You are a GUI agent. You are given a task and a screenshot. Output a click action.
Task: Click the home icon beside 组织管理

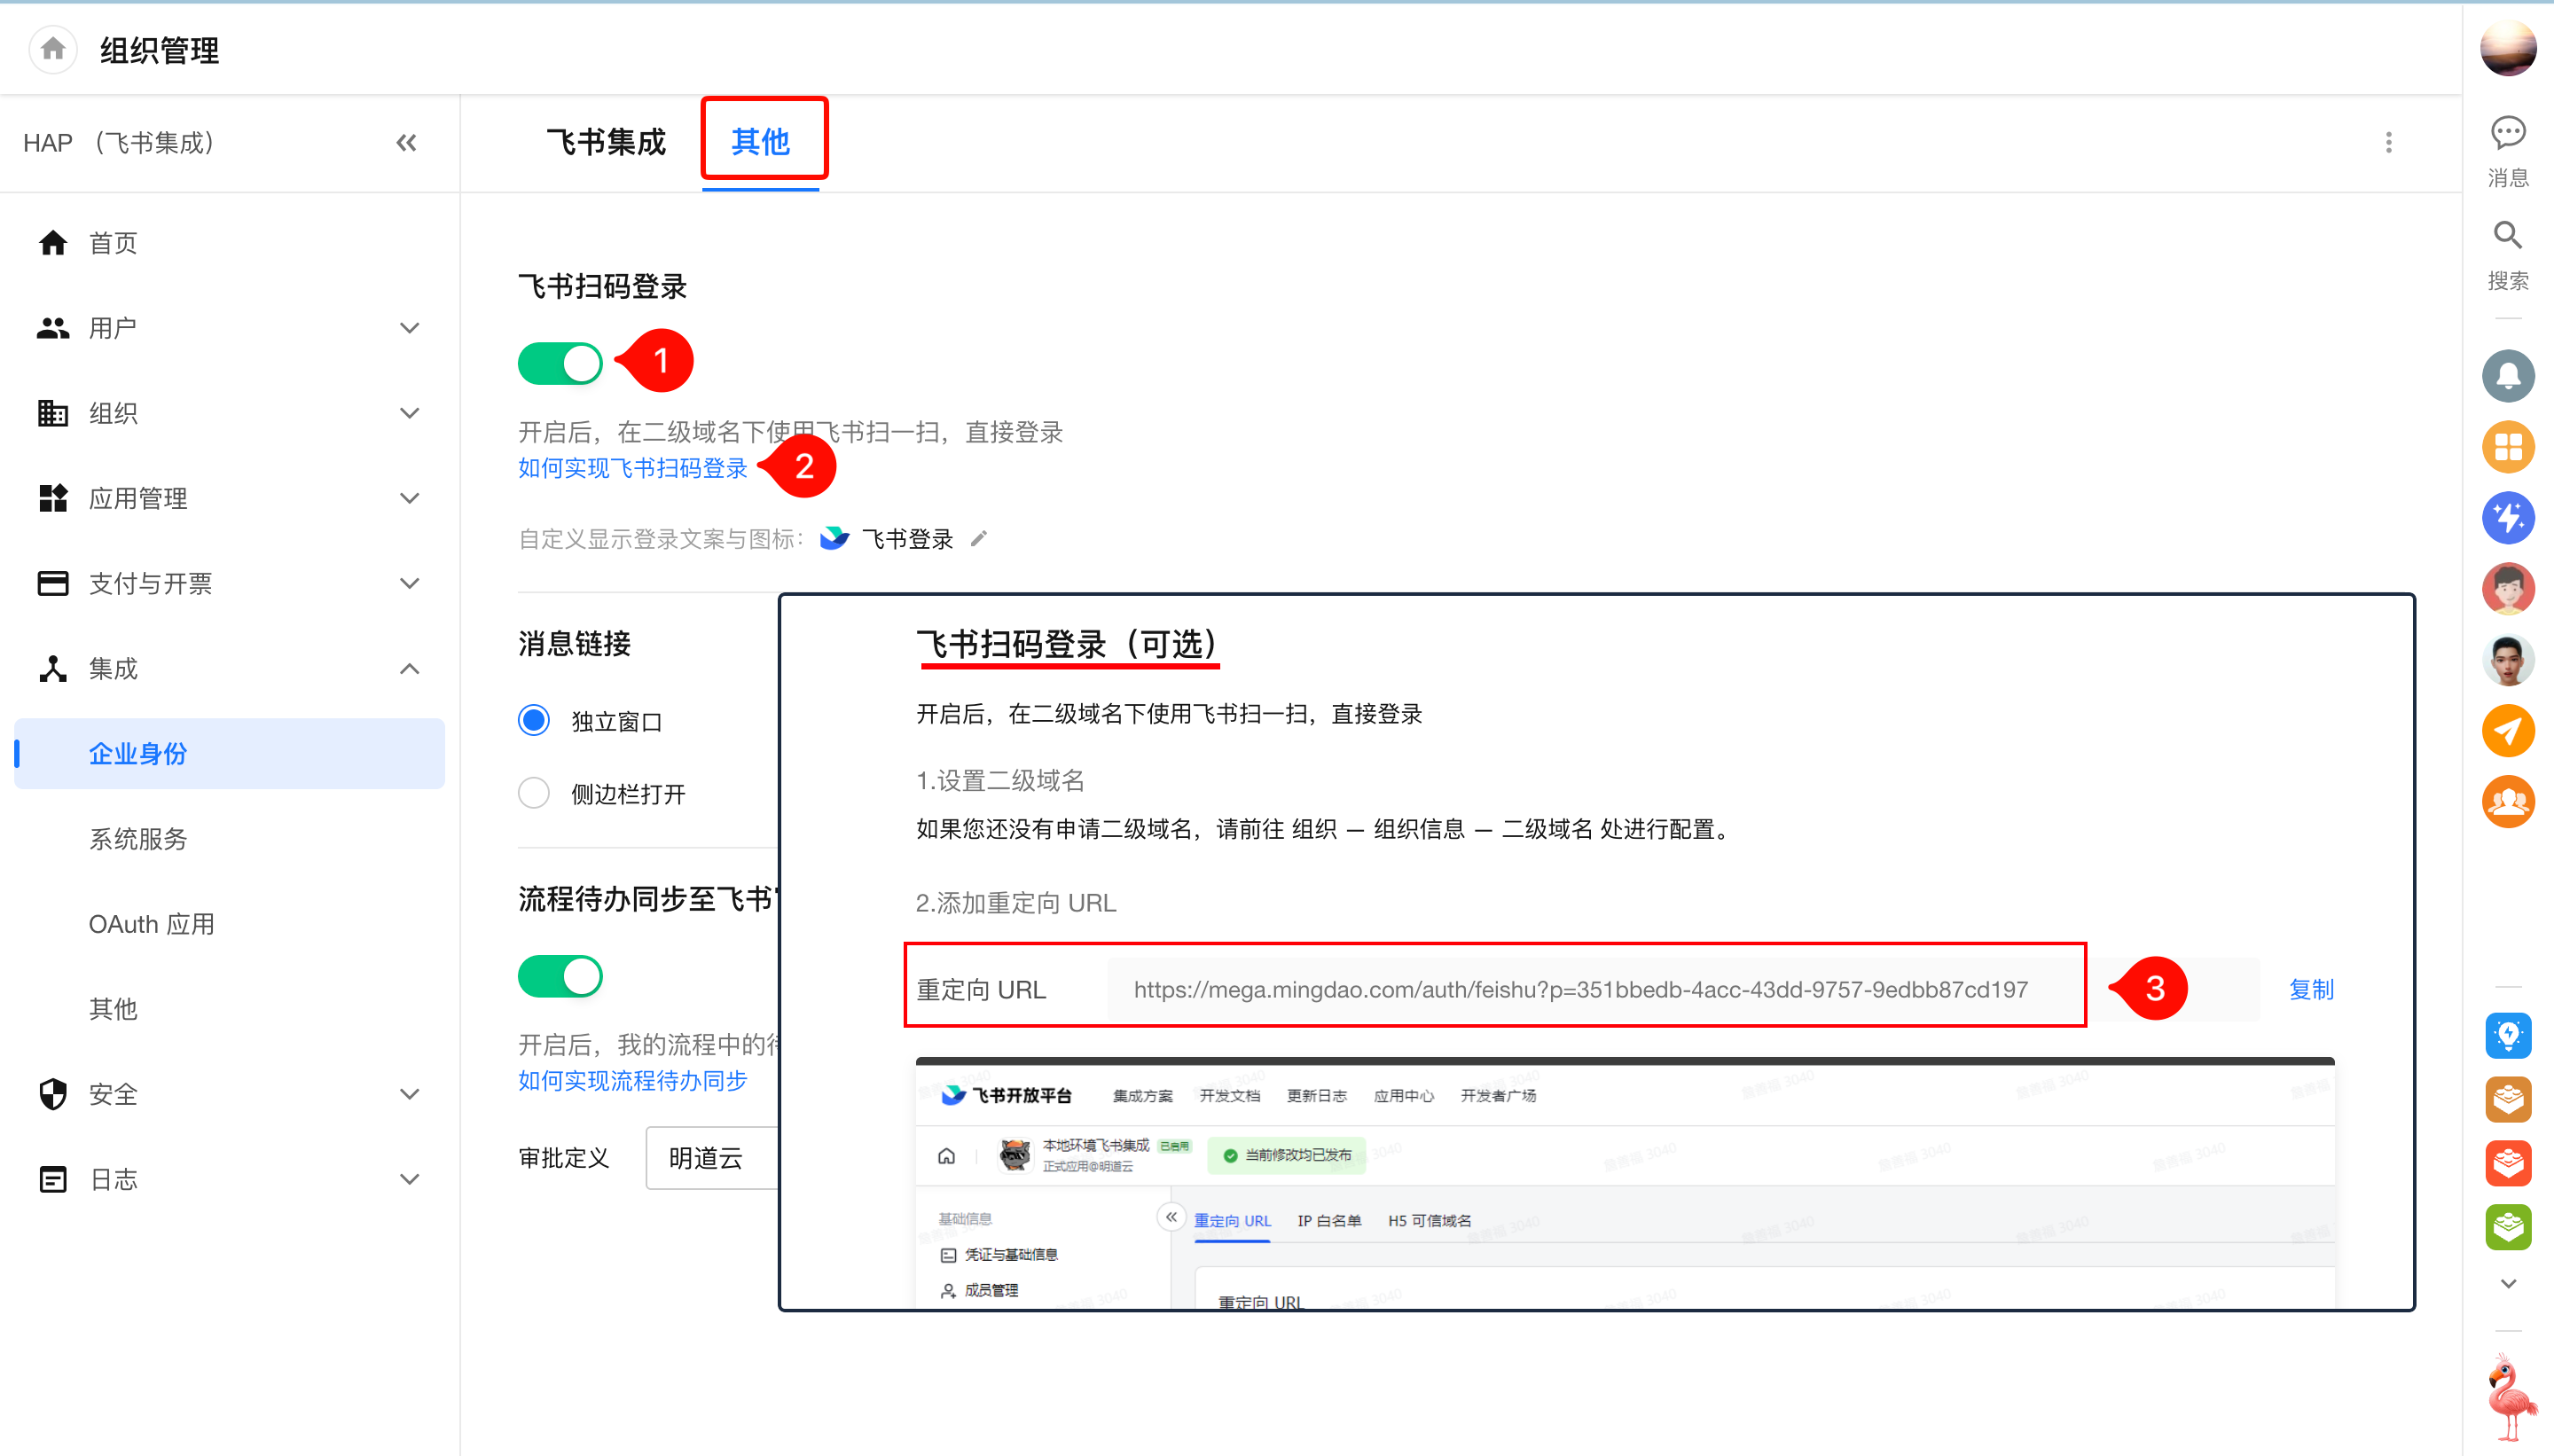(x=53, y=48)
